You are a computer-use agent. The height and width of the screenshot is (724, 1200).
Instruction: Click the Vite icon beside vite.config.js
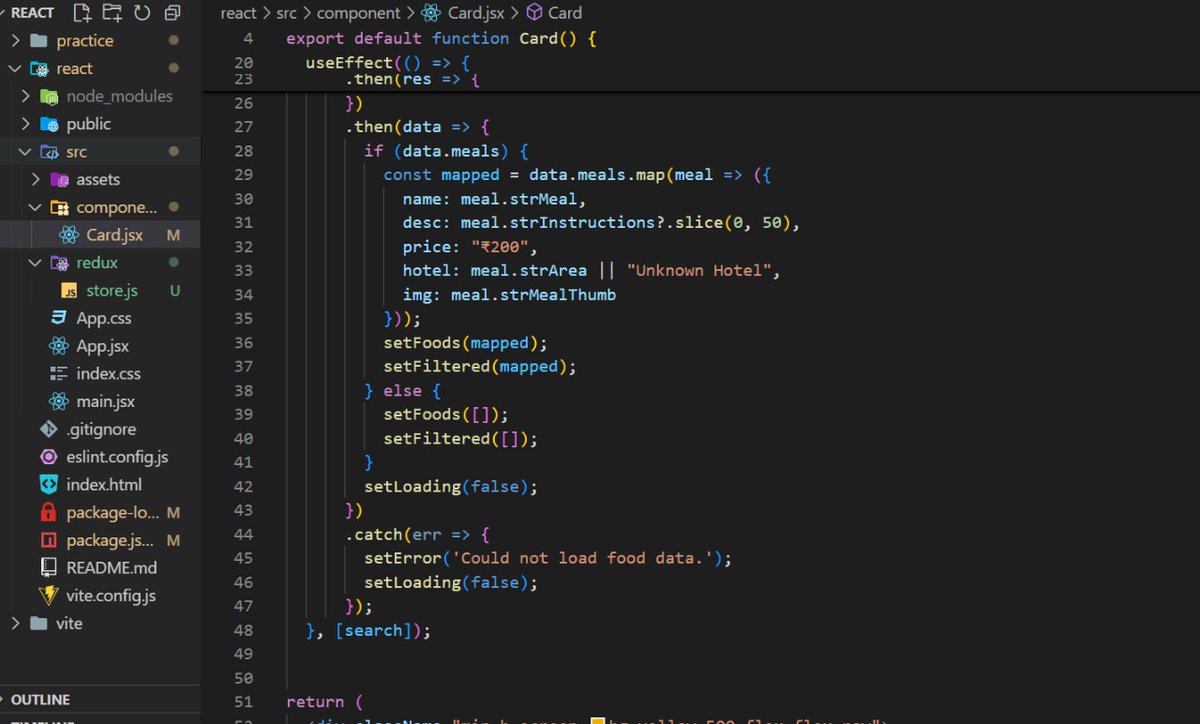point(48,595)
